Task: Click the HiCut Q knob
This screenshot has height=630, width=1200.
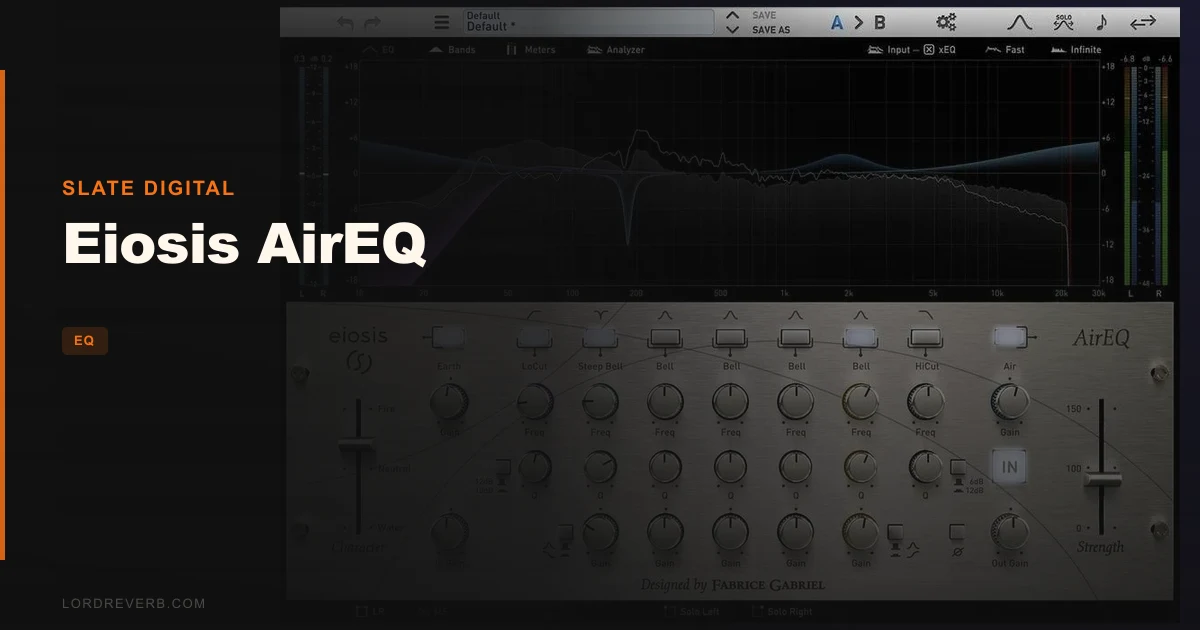Action: coord(925,467)
